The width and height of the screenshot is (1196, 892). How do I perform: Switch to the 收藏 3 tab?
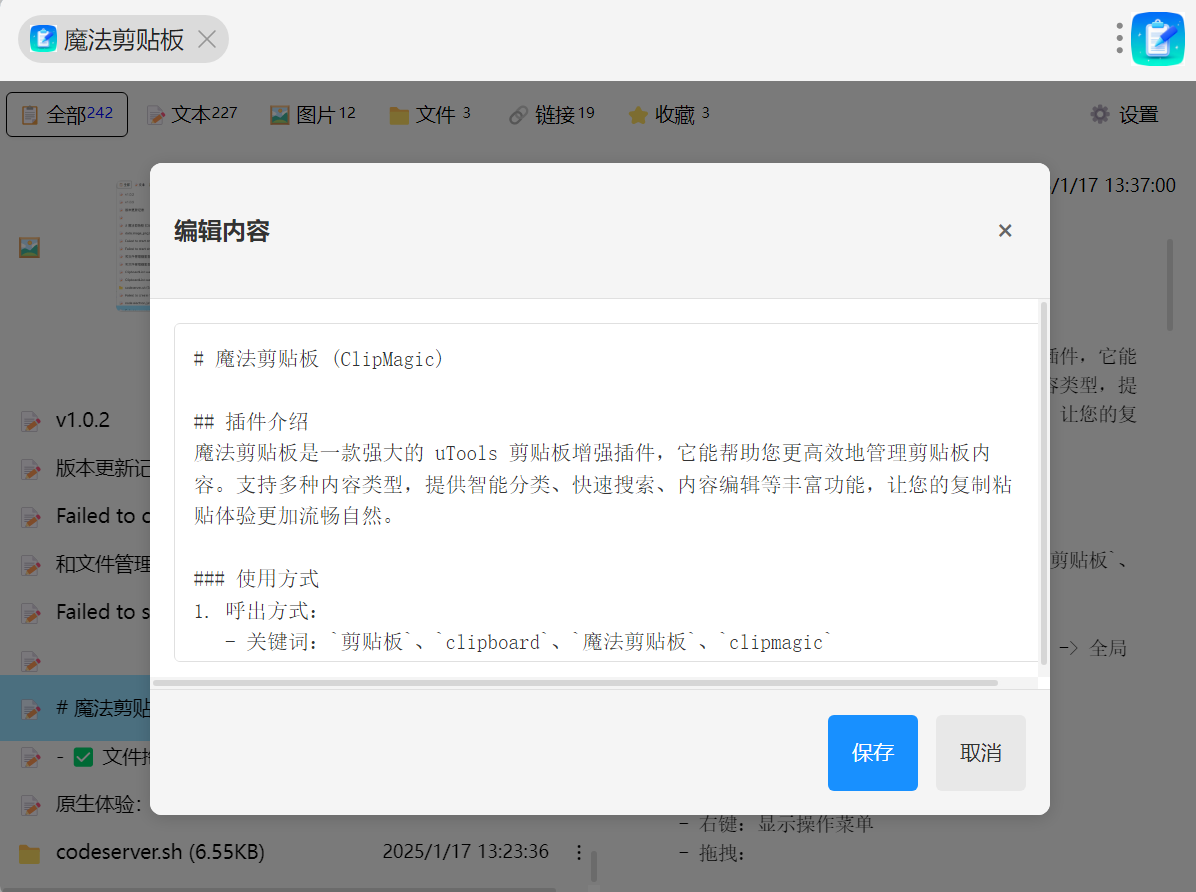pyautogui.click(x=668, y=114)
